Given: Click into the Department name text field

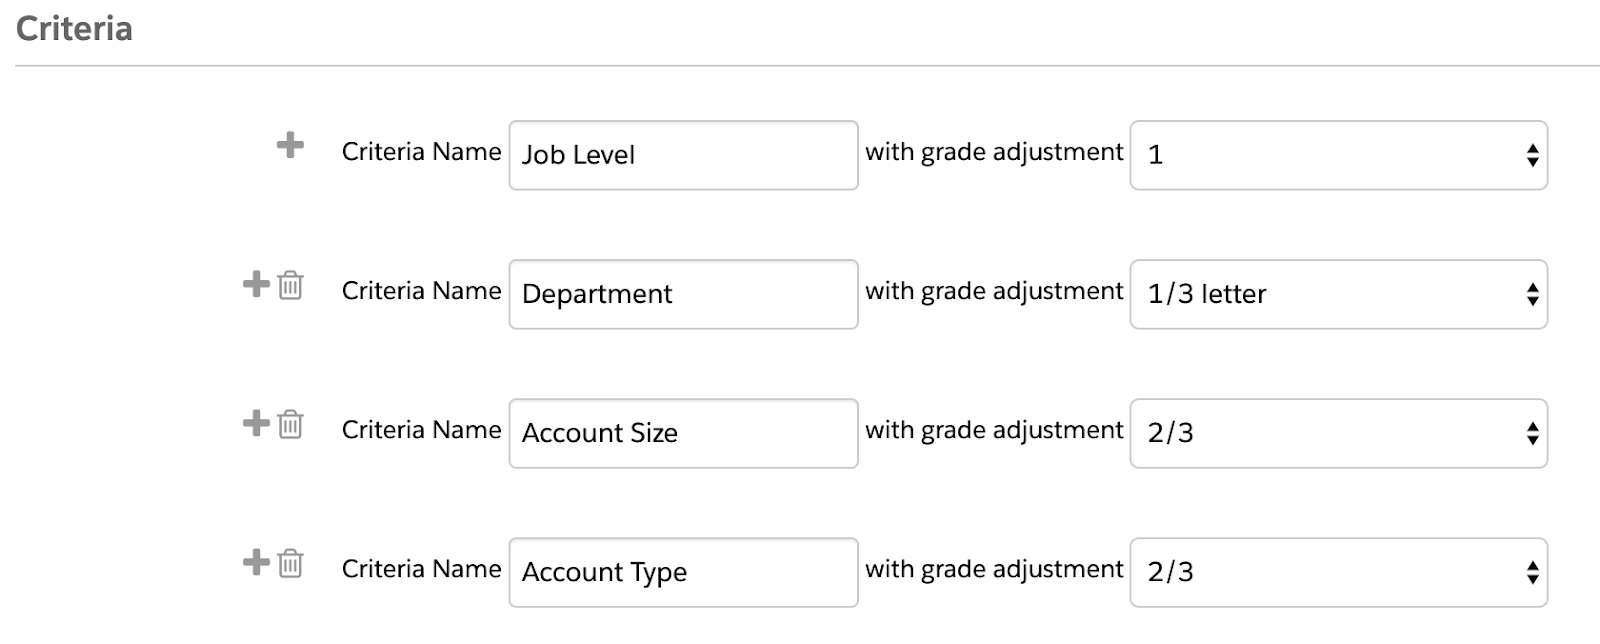Looking at the screenshot, I should 683,294.
